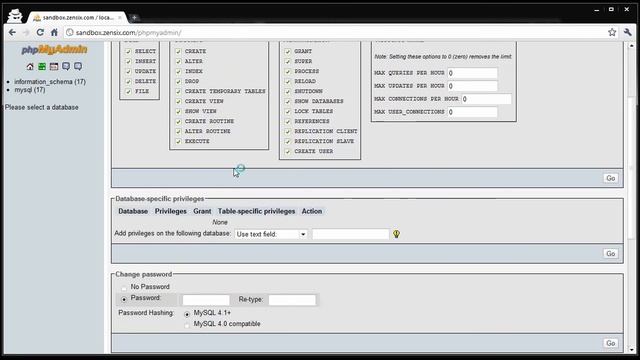This screenshot has height=360, width=640.
Task: Toggle the SHUTDOWN privilege checkbox
Action: tap(288, 91)
